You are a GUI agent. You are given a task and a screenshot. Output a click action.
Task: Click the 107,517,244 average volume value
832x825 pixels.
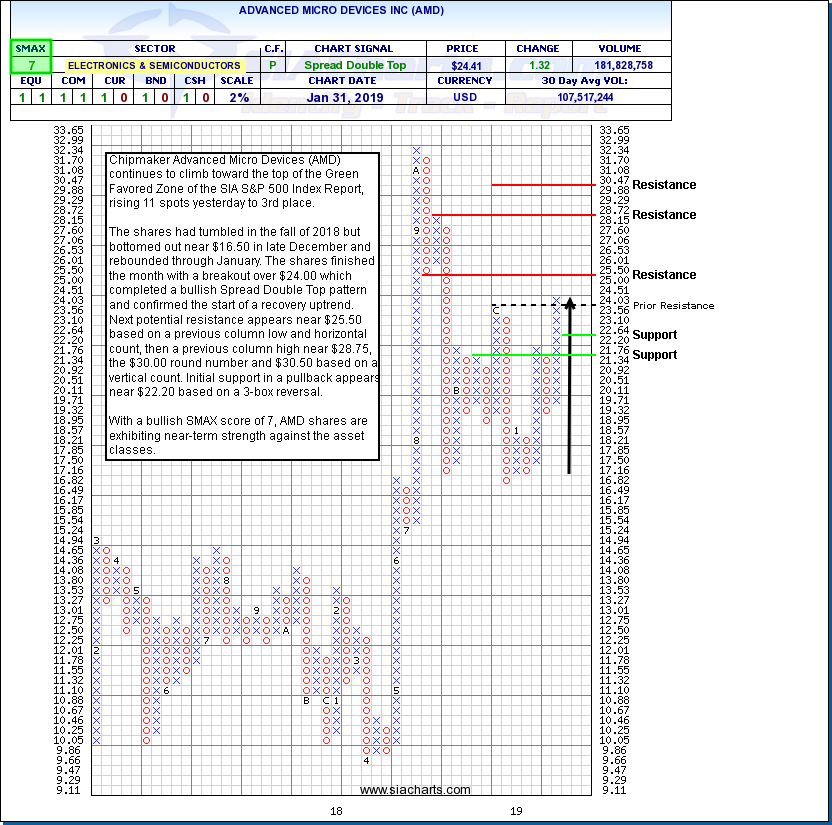pos(588,97)
